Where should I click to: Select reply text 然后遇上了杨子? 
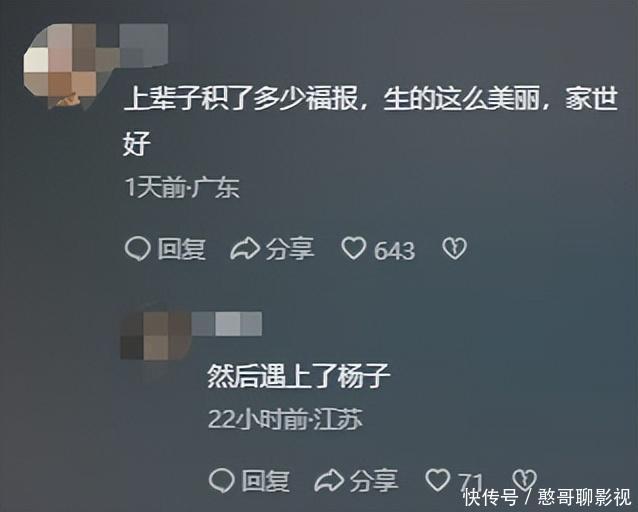pos(299,376)
